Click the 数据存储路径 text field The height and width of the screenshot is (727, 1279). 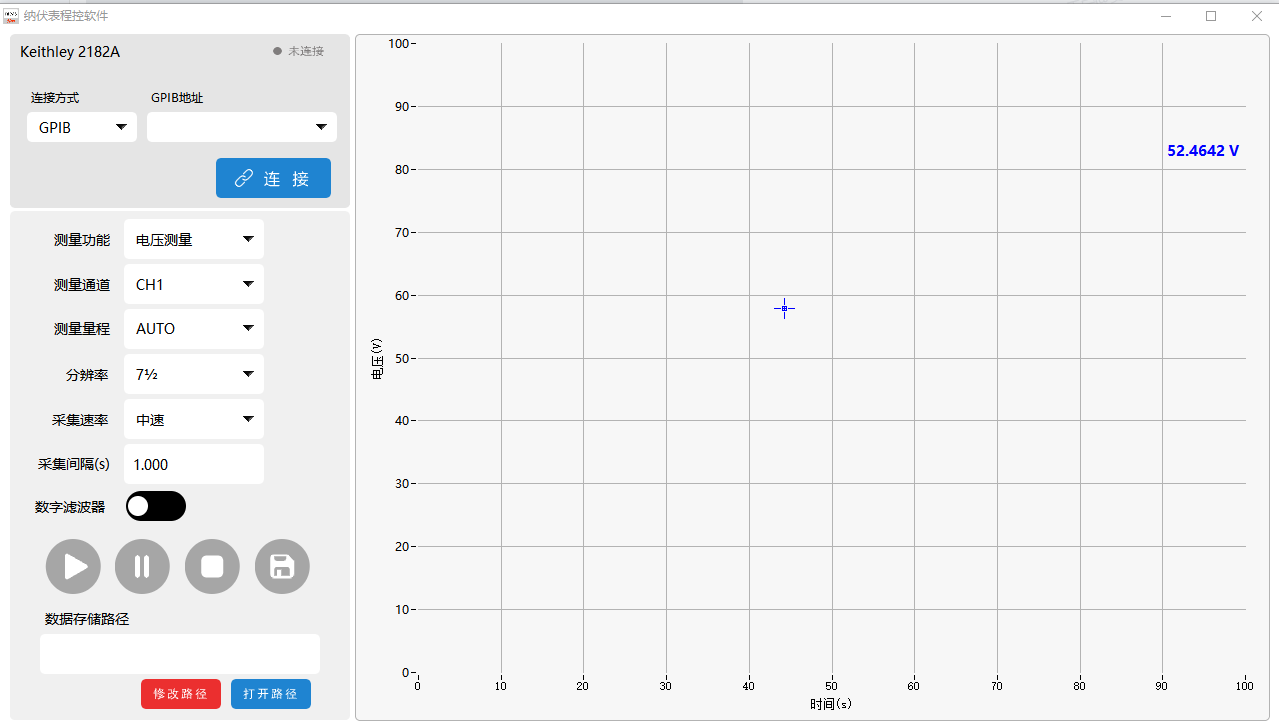click(x=180, y=654)
